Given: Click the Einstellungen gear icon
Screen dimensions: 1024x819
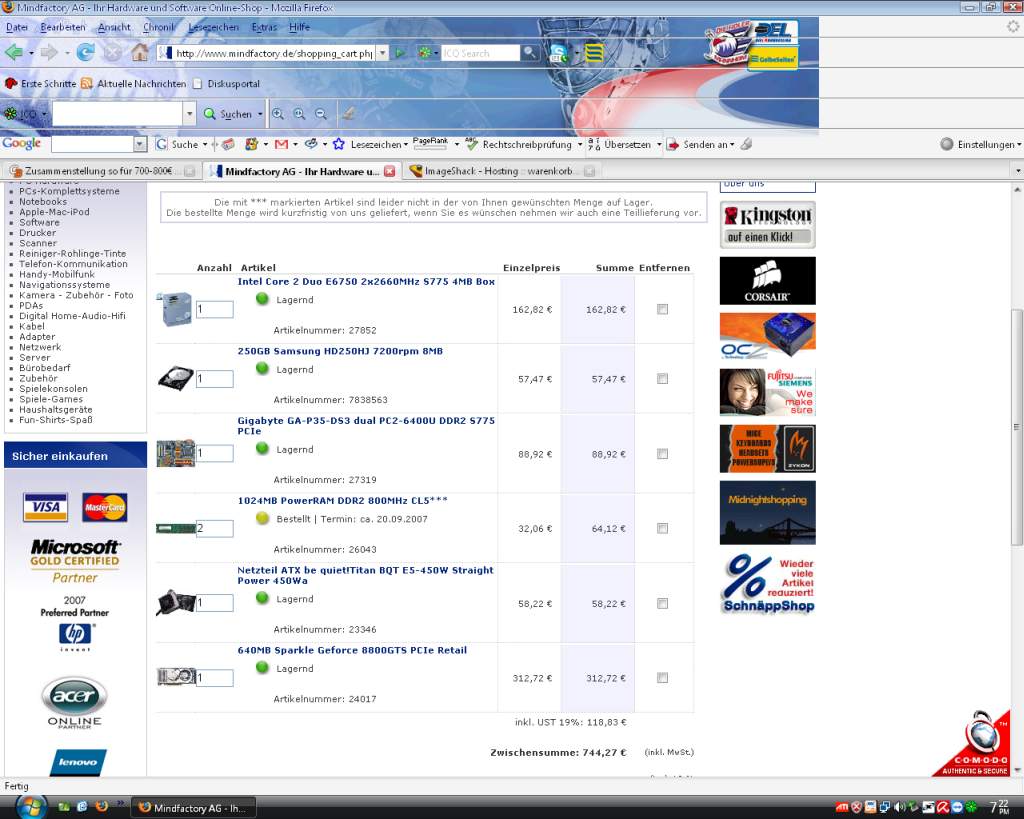Looking at the screenshot, I should coord(946,144).
